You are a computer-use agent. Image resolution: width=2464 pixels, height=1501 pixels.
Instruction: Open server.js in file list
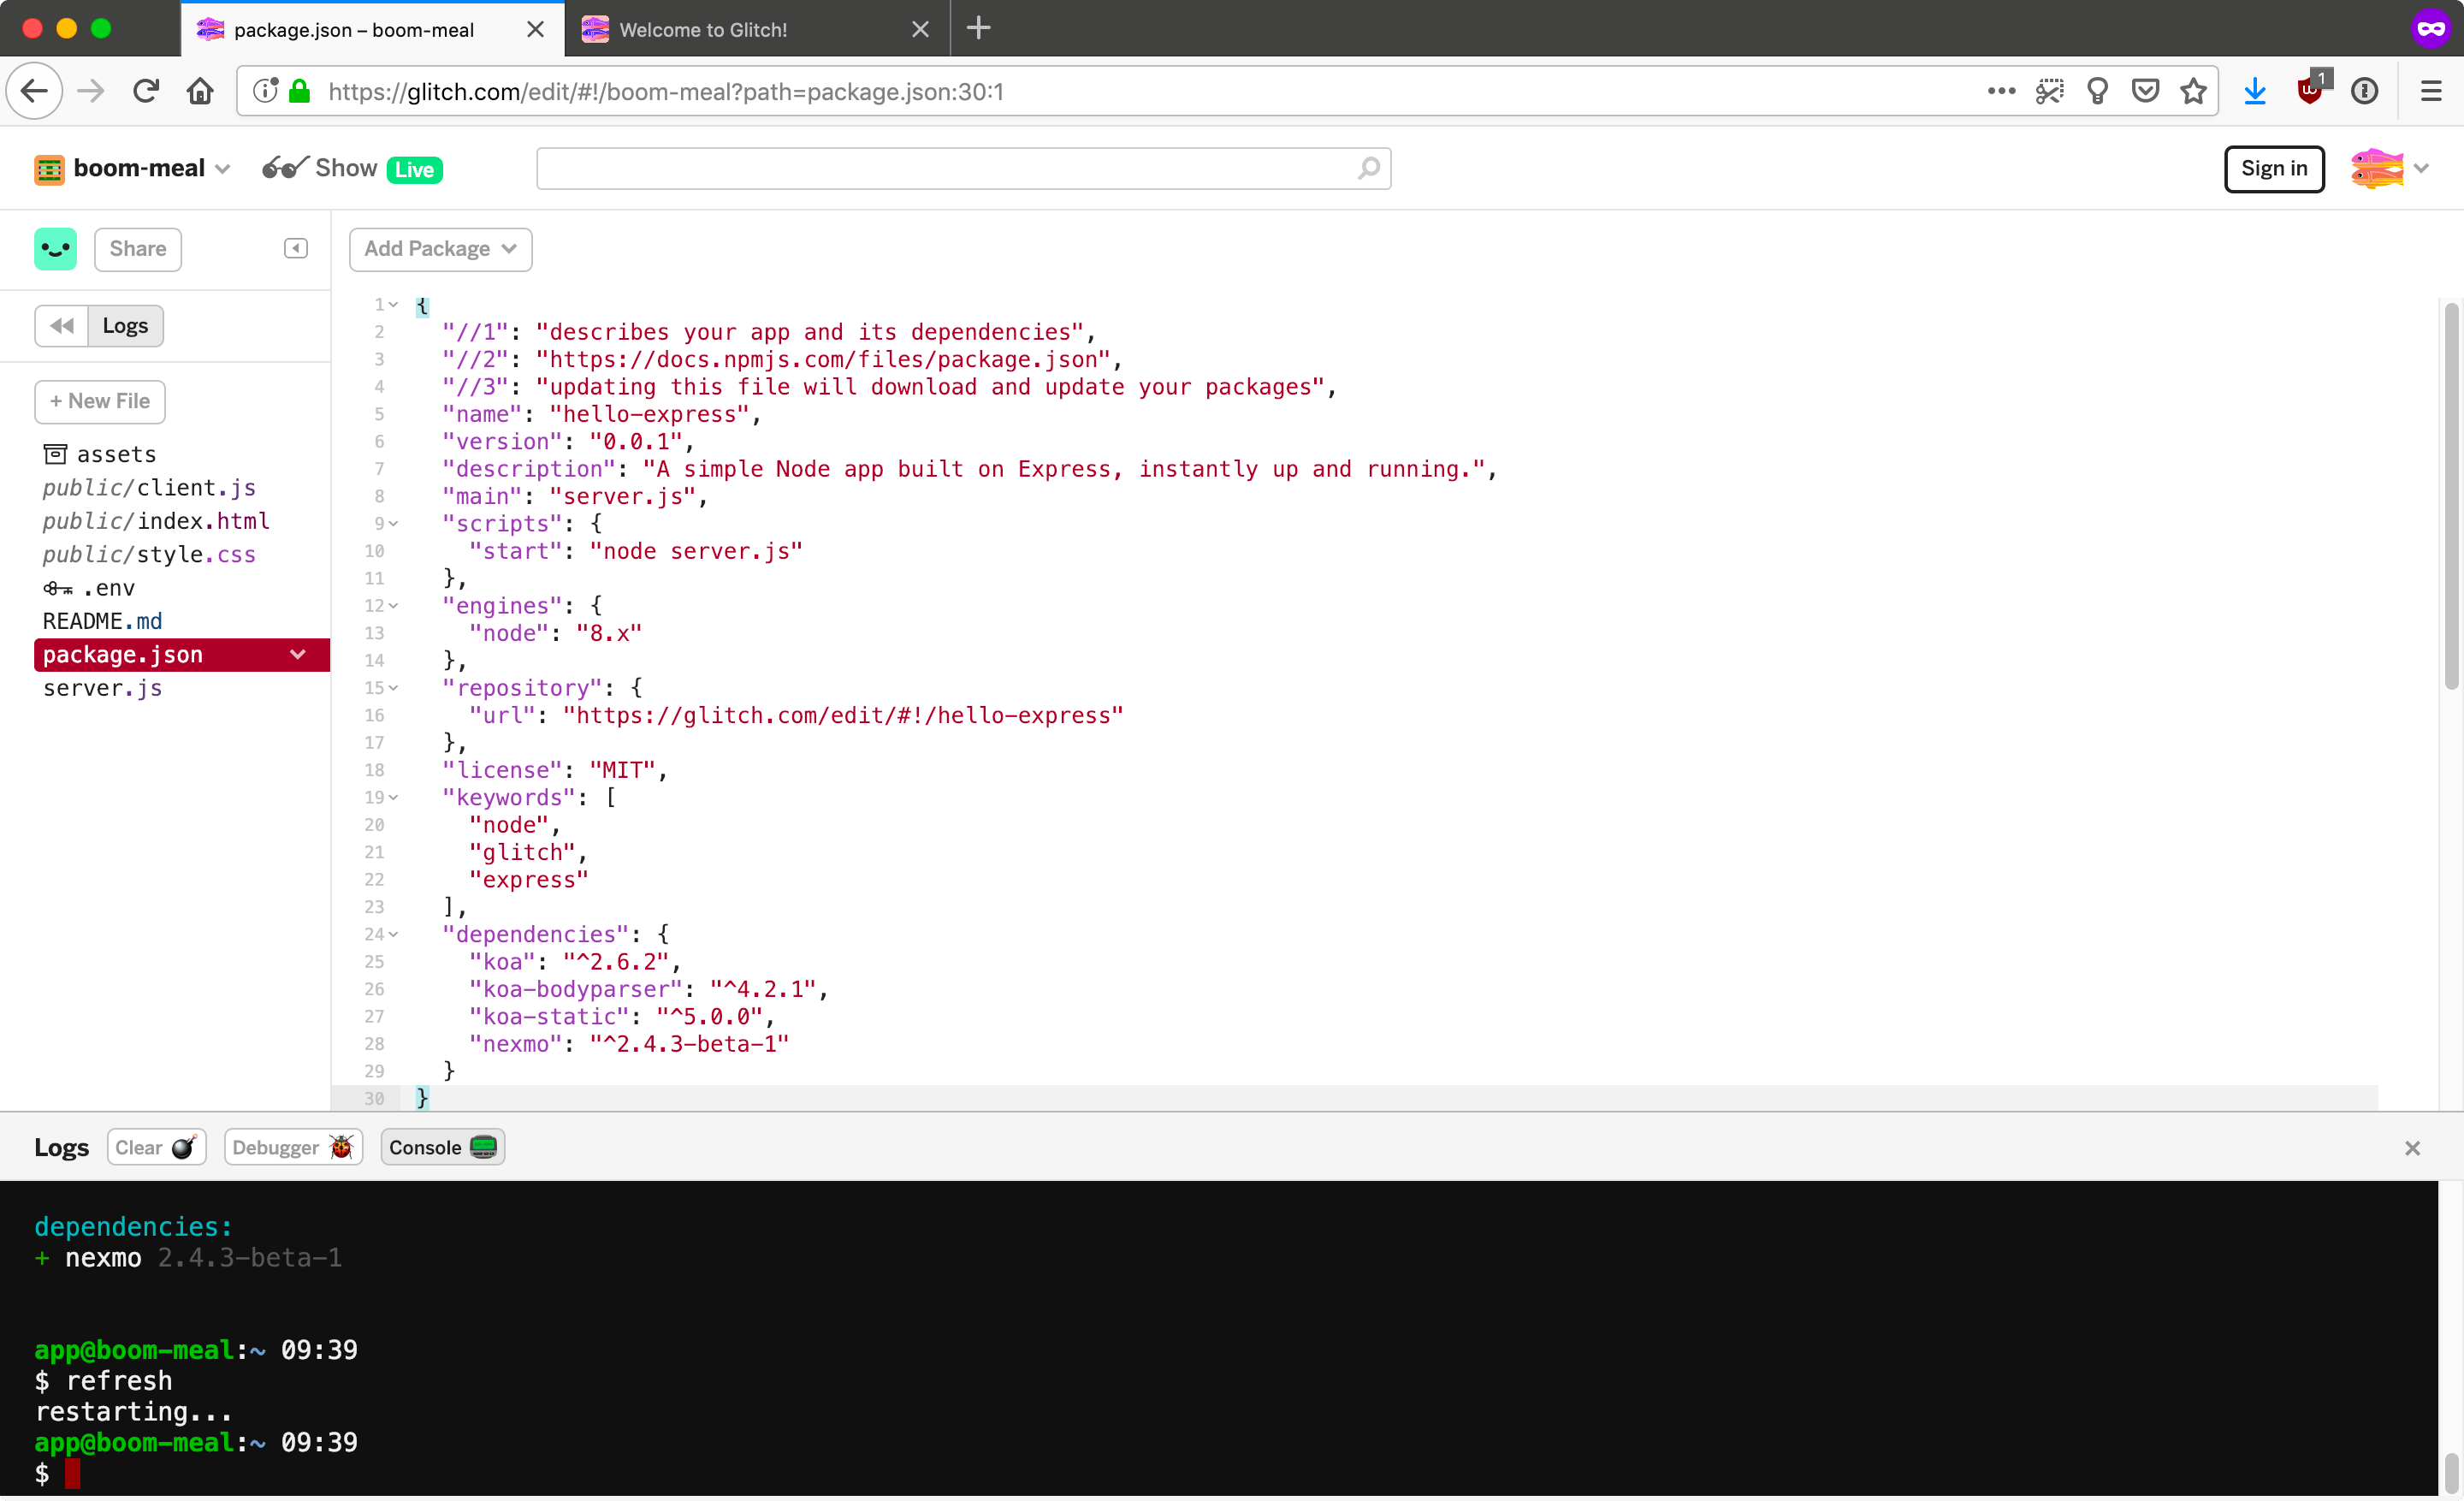click(102, 688)
